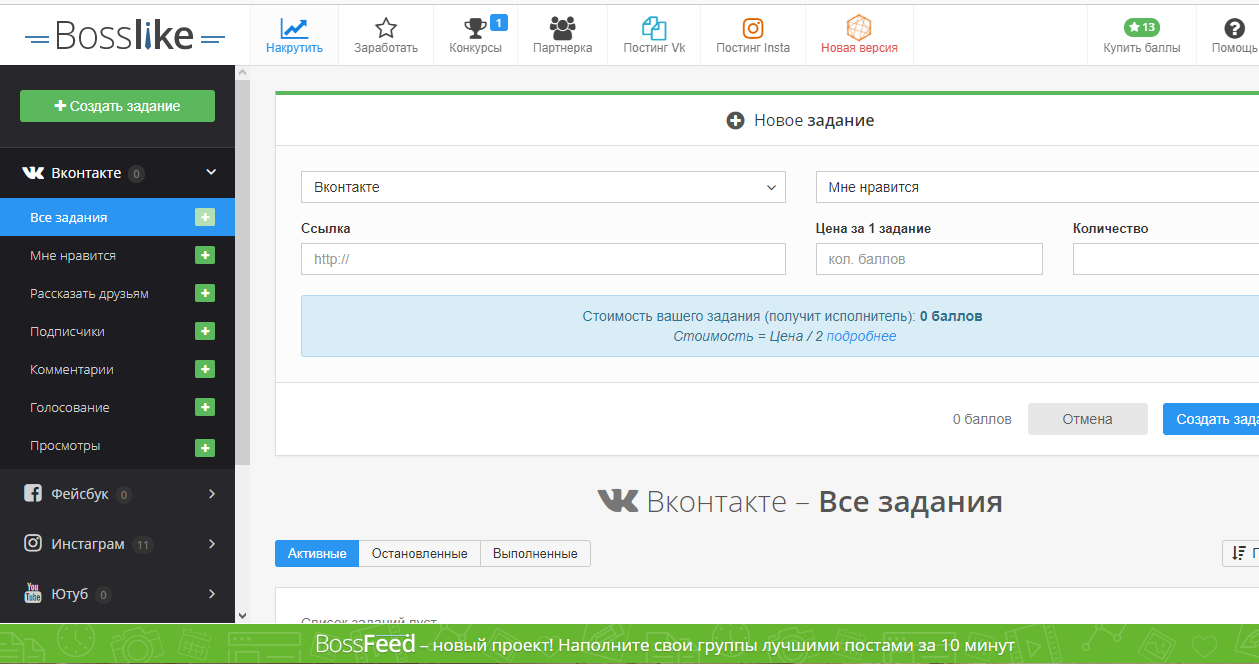The height and width of the screenshot is (664, 1259).
Task: Click plus icon next to Голосование
Action: [x=205, y=407]
